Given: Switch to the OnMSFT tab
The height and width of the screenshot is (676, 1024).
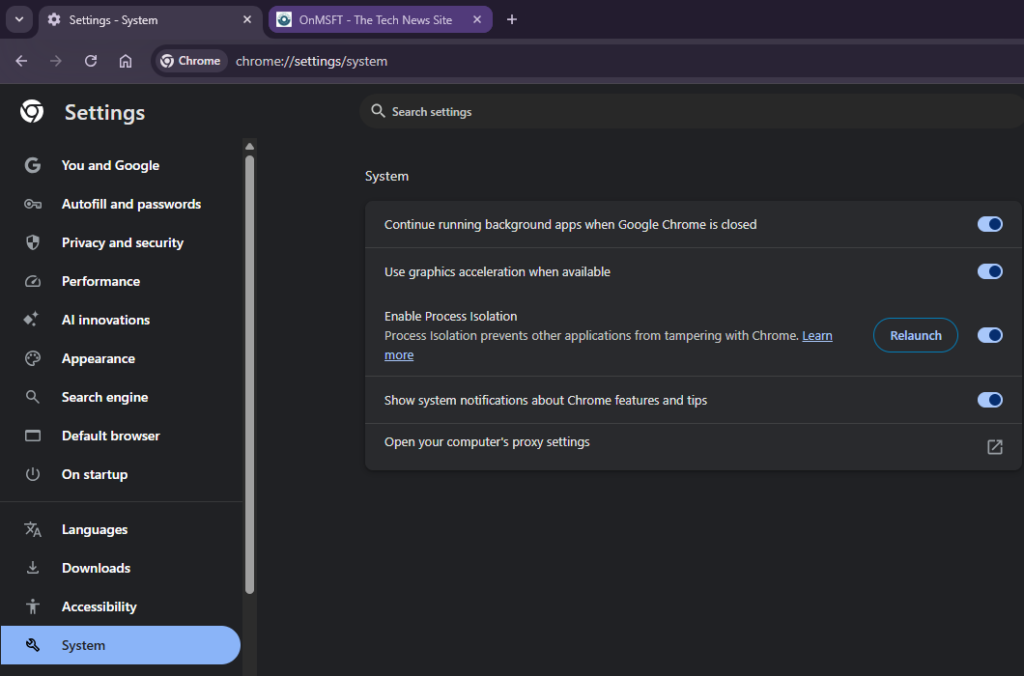Looking at the screenshot, I should tap(375, 20).
